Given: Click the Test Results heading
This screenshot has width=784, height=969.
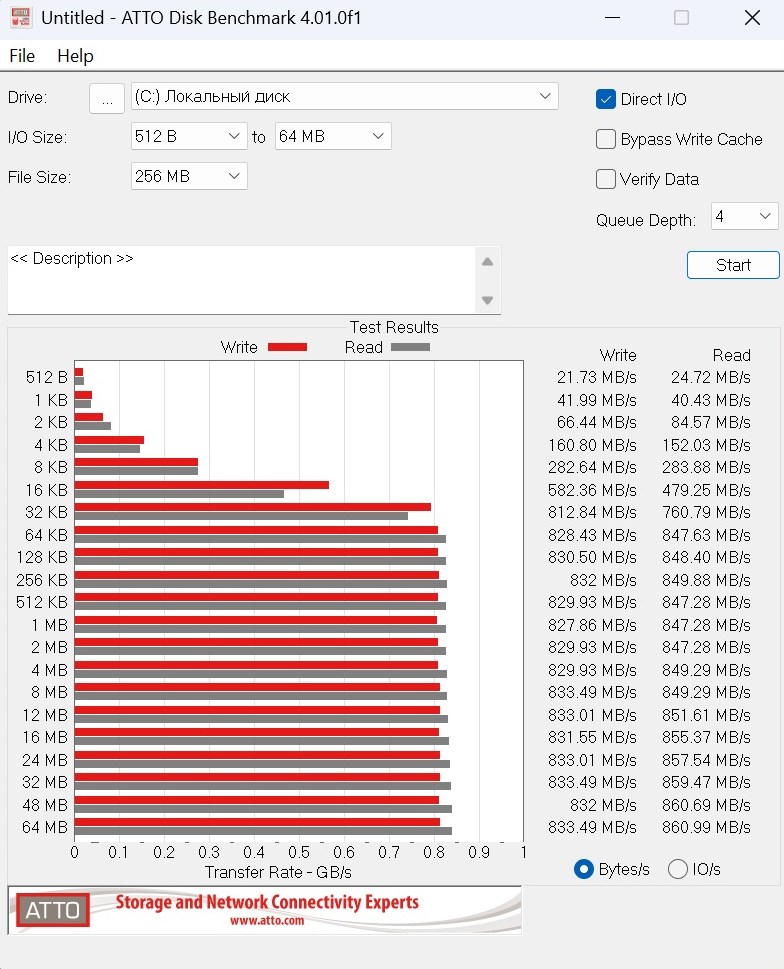Looking at the screenshot, I should click(394, 328).
